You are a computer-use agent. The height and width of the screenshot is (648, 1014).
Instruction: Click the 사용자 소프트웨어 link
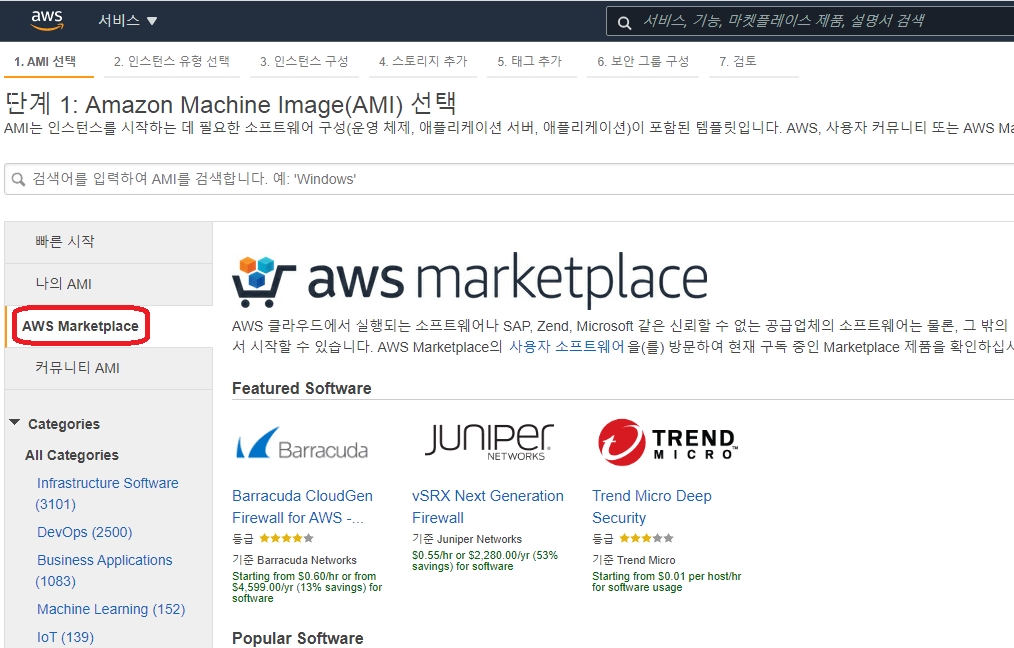point(566,346)
